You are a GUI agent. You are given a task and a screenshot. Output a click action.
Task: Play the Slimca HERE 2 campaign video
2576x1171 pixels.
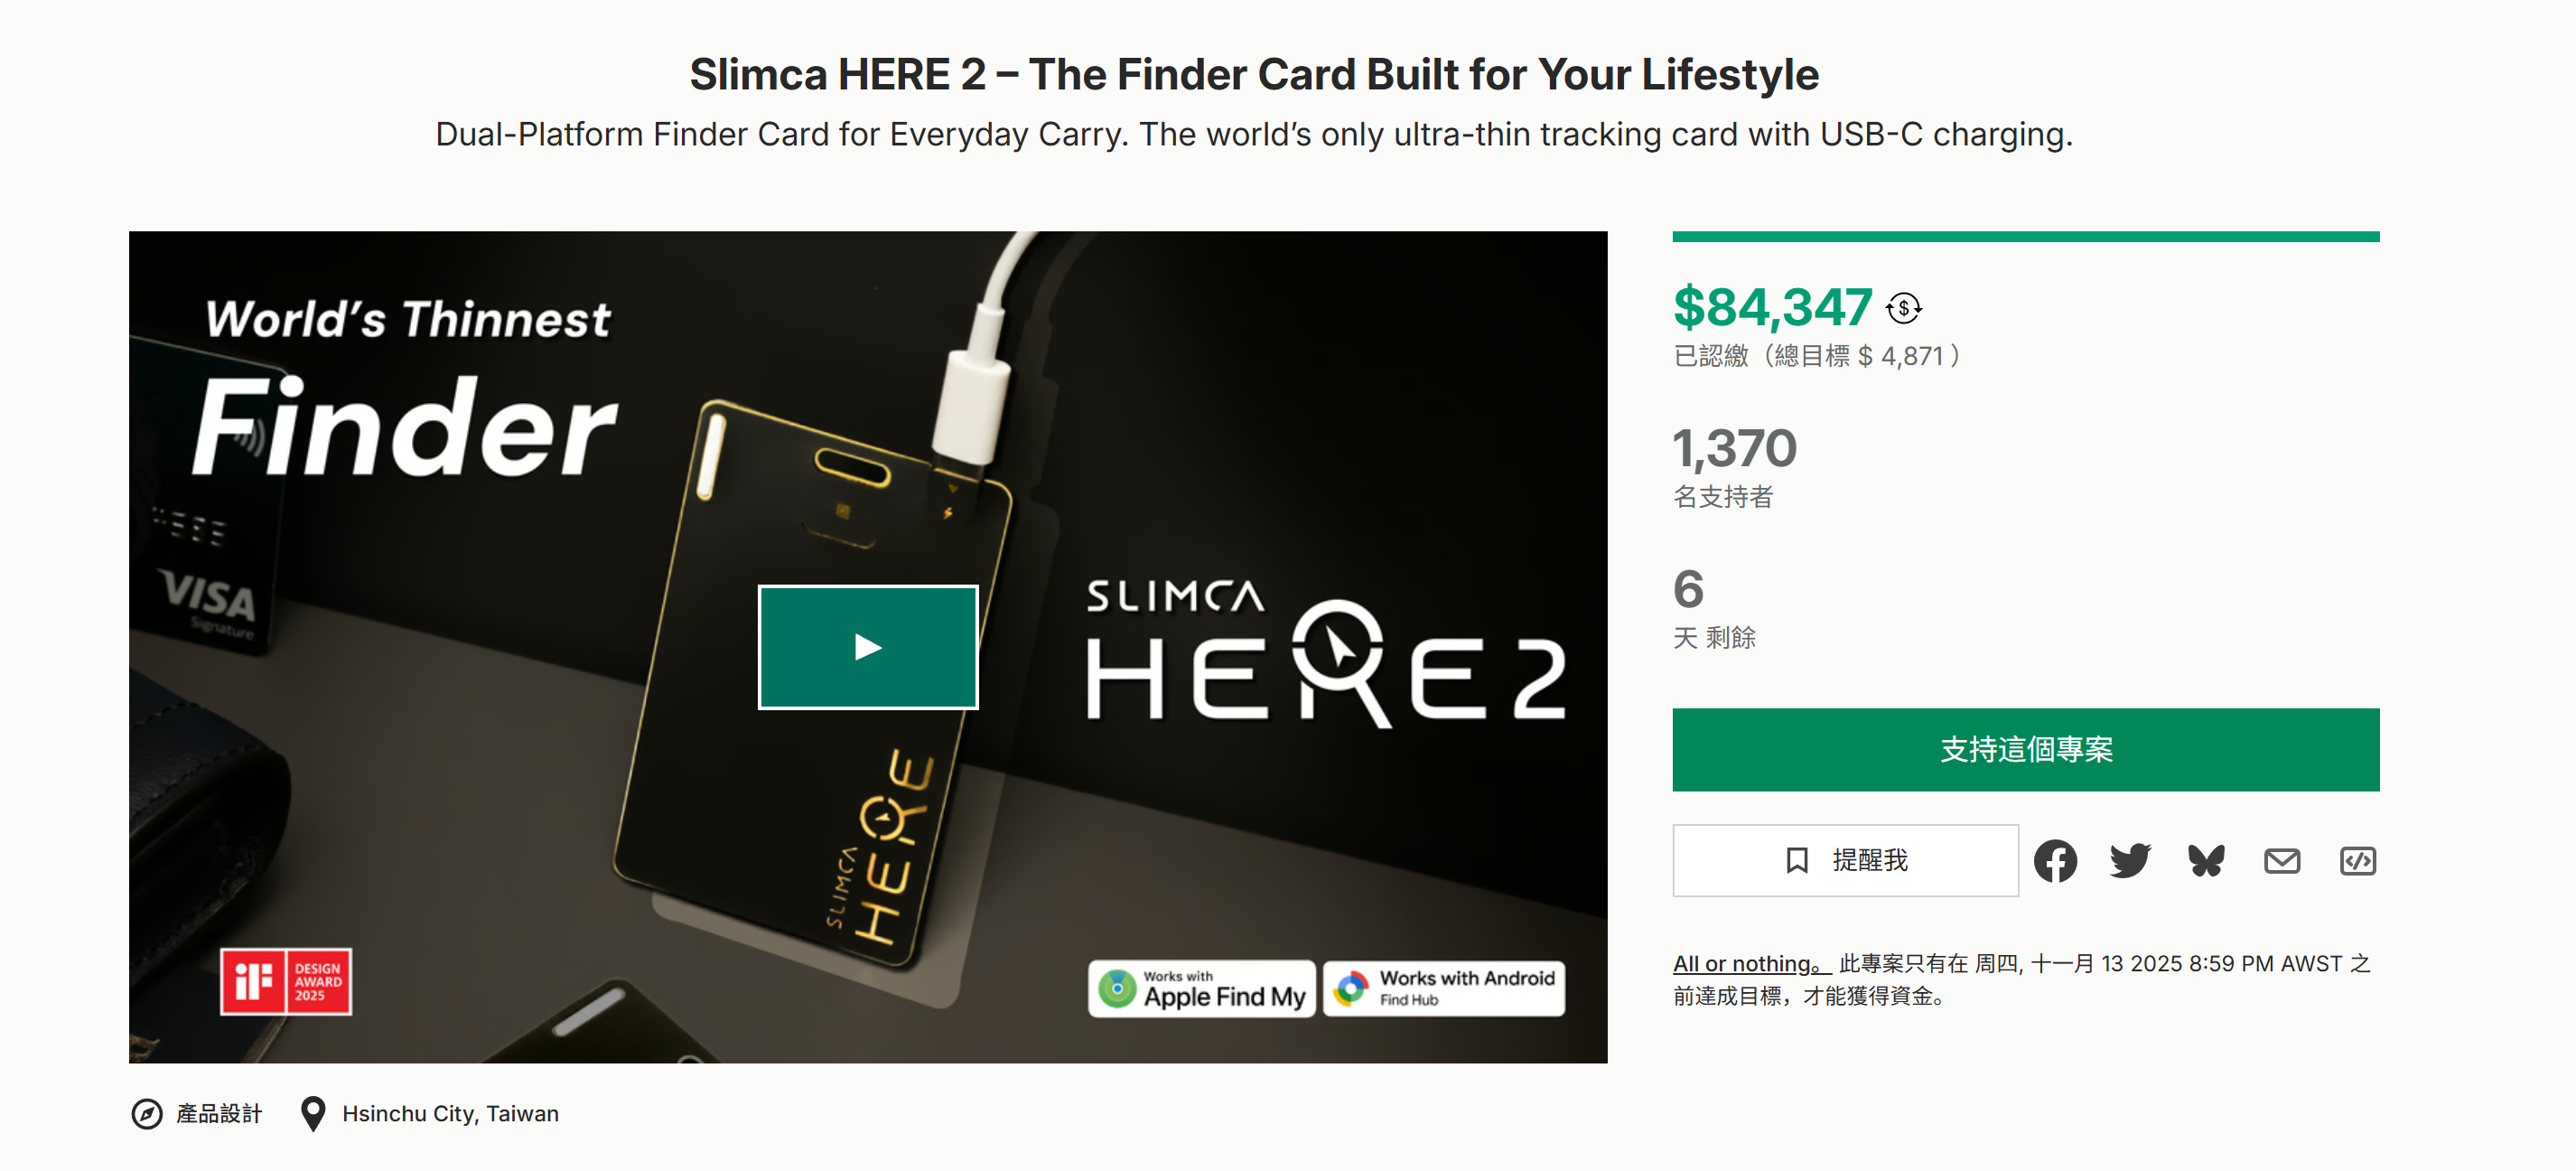867,647
